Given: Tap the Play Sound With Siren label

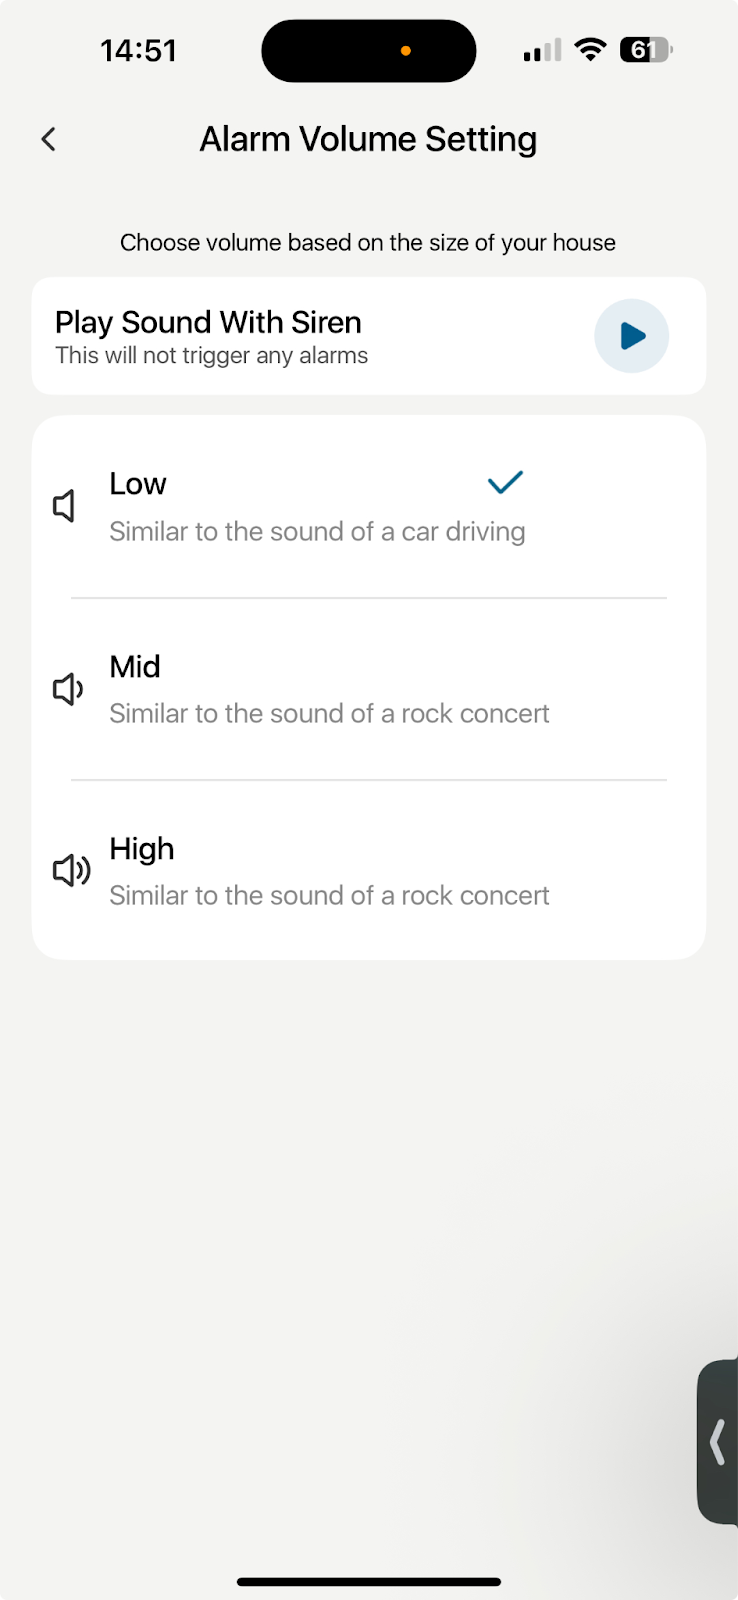Looking at the screenshot, I should pos(208,322).
